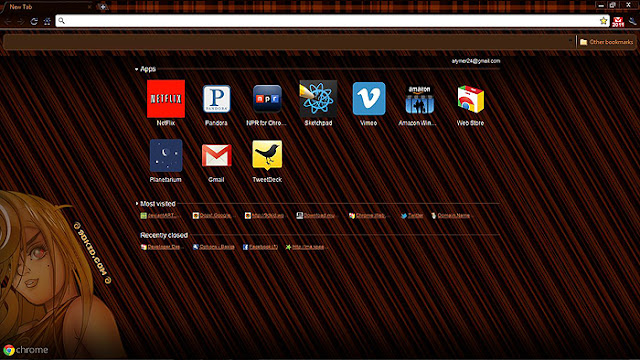The width and height of the screenshot is (640, 360).
Task: Expand the Most visited section
Action: [x=137, y=203]
